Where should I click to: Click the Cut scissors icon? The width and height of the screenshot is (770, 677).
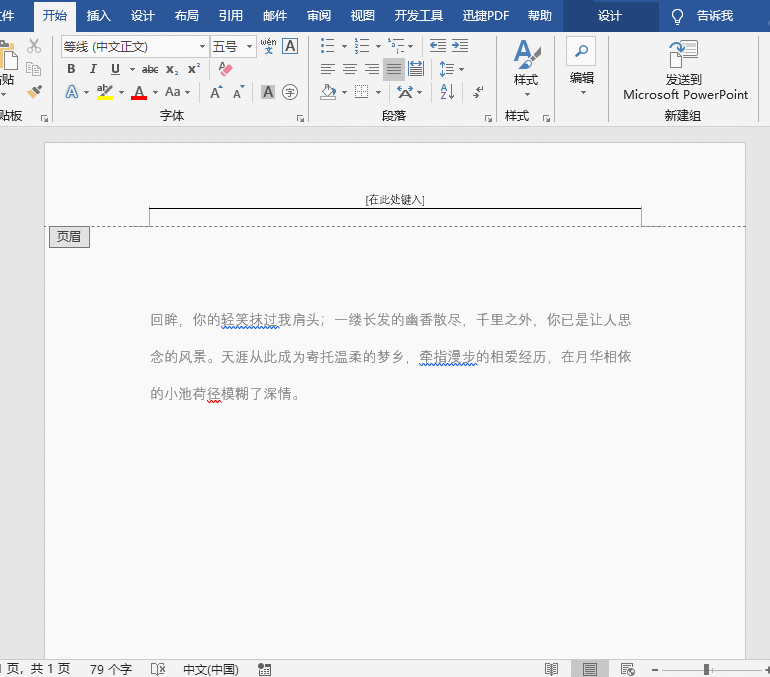point(34,46)
